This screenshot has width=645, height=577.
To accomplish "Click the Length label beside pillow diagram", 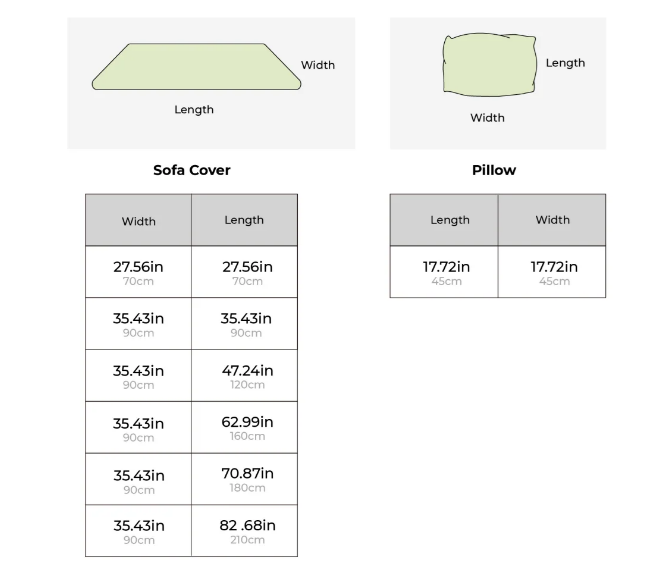I will pos(565,63).
